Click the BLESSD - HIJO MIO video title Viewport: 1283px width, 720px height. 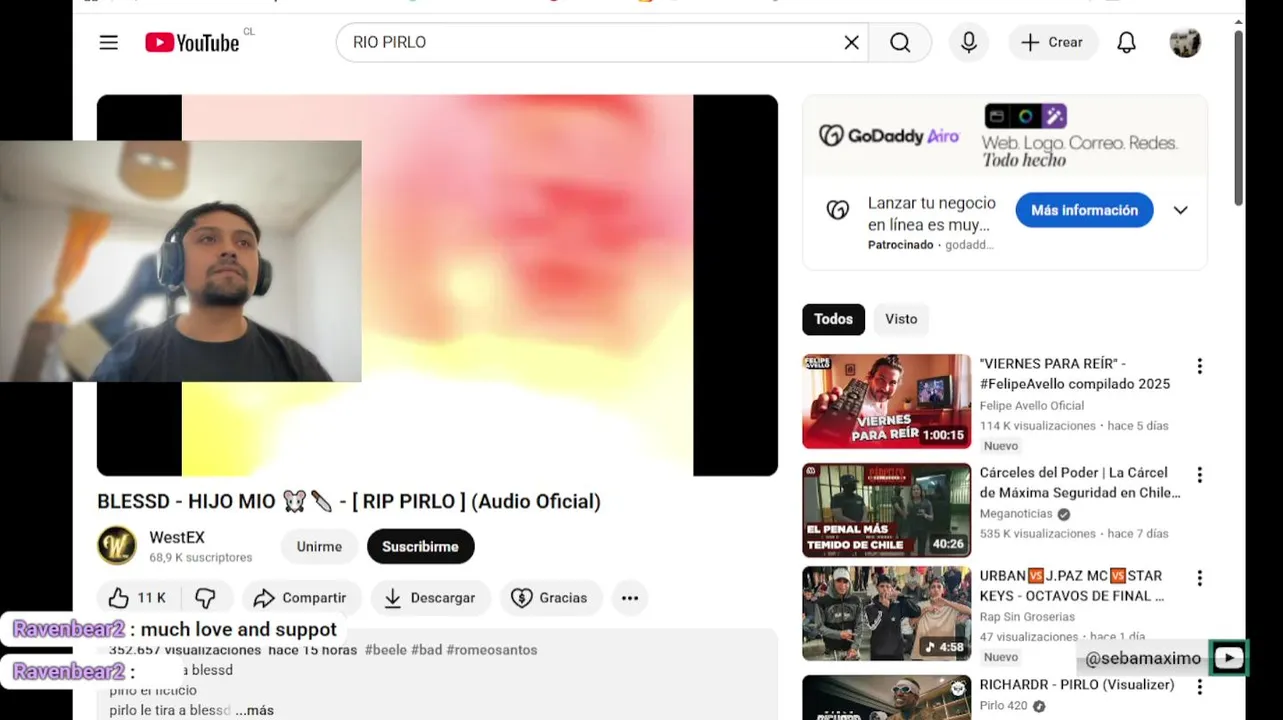349,501
